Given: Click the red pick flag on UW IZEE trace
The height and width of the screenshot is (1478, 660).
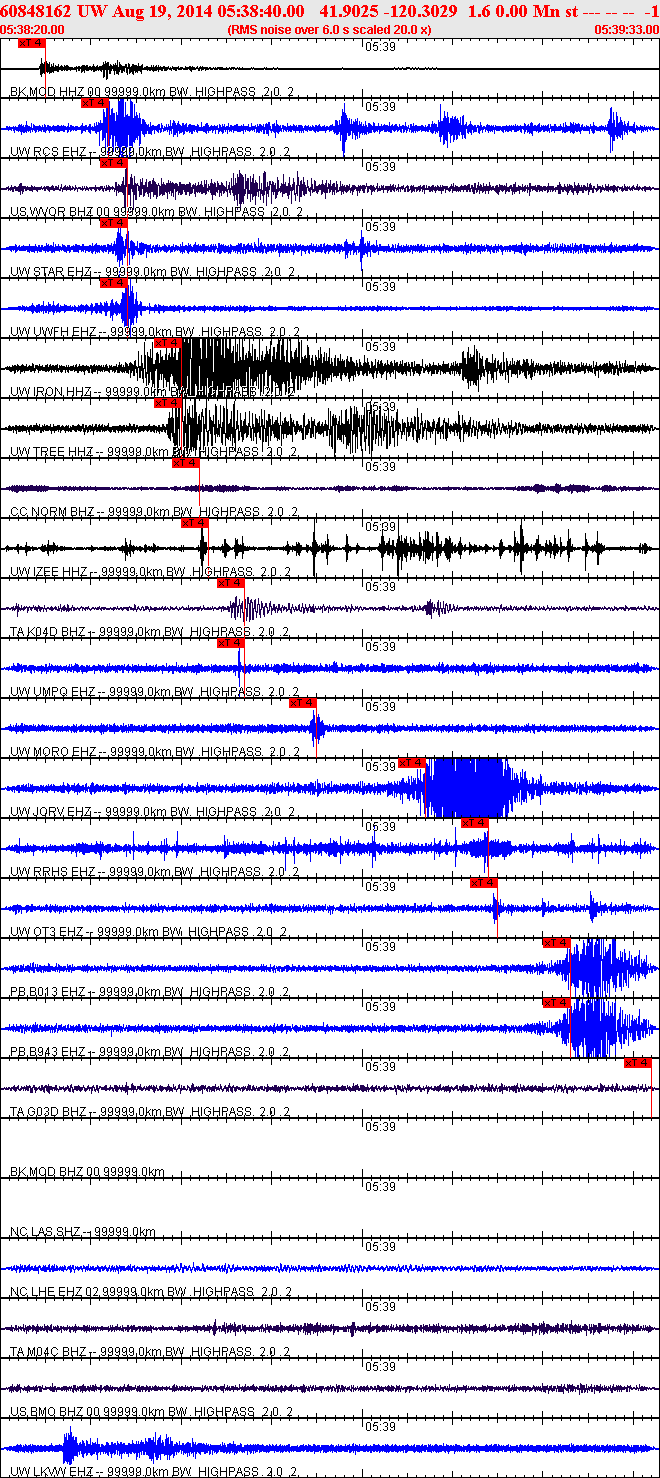Looking at the screenshot, I should tap(195, 523).
